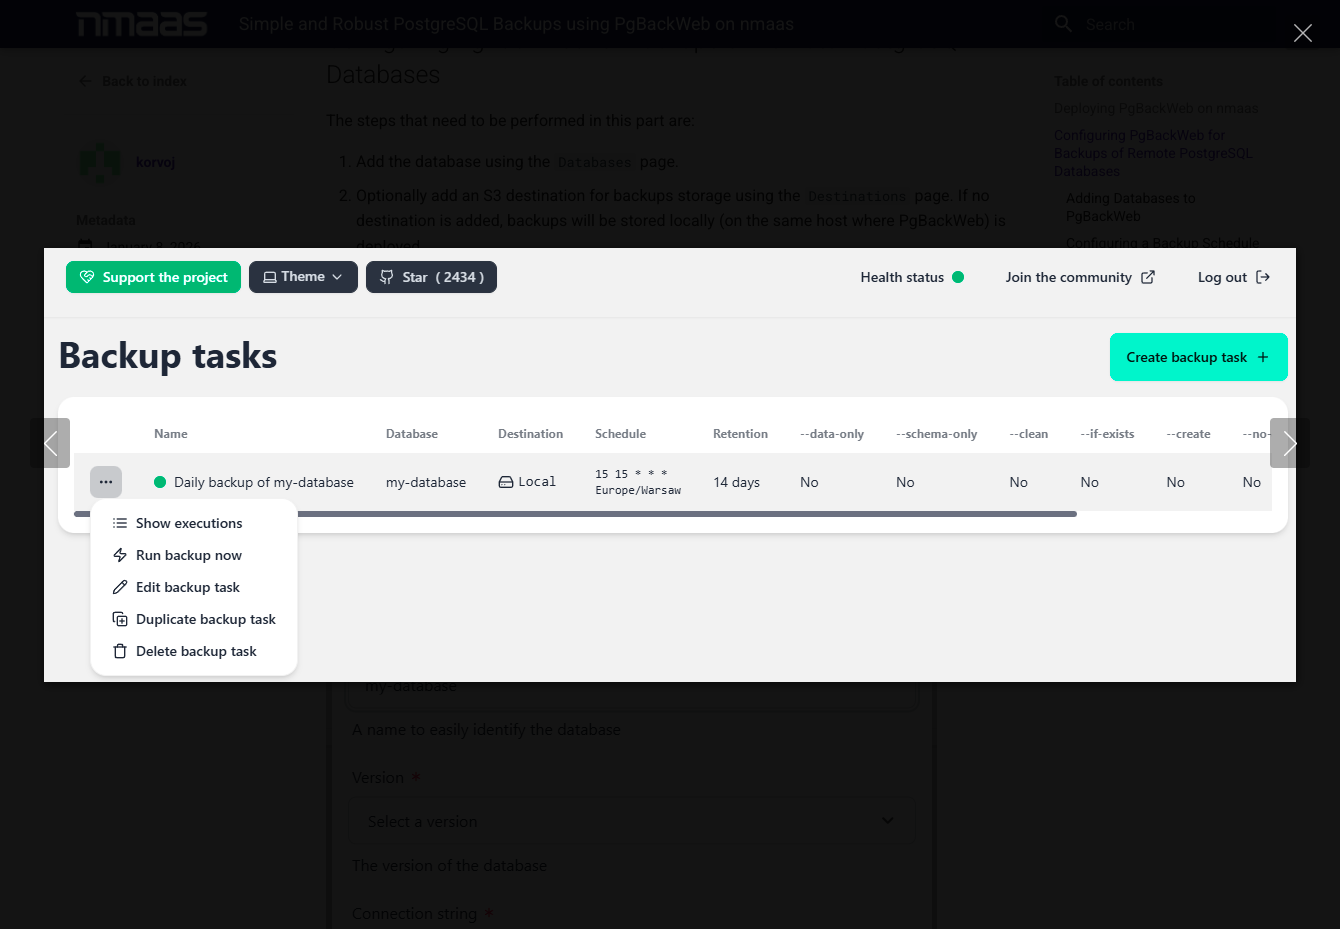The image size is (1340, 929).
Task: Open the three-dot row actions button
Action: 106,482
